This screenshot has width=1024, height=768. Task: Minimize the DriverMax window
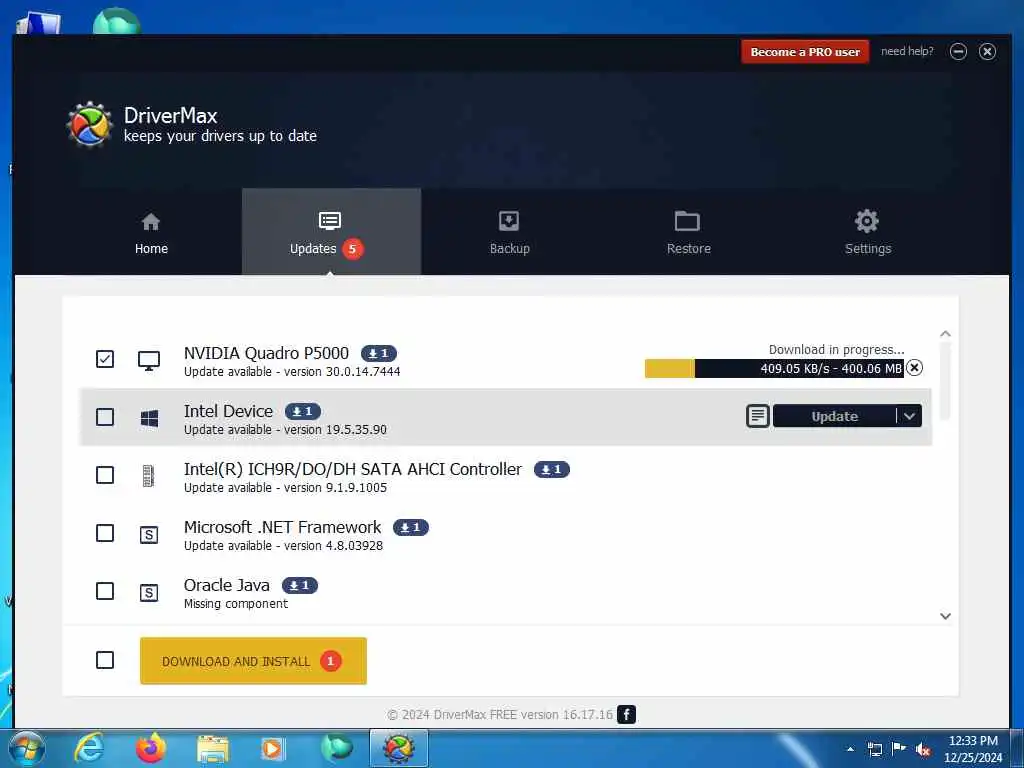click(x=958, y=52)
